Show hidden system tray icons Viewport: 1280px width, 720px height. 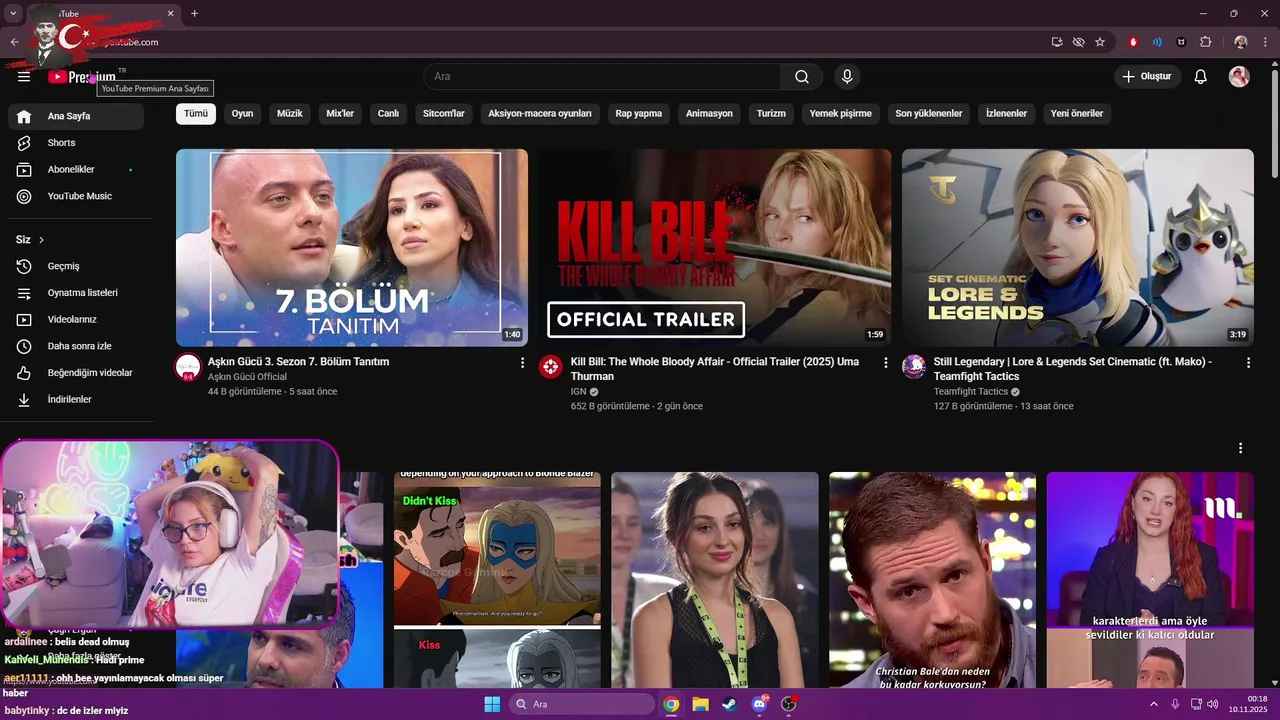point(1154,704)
